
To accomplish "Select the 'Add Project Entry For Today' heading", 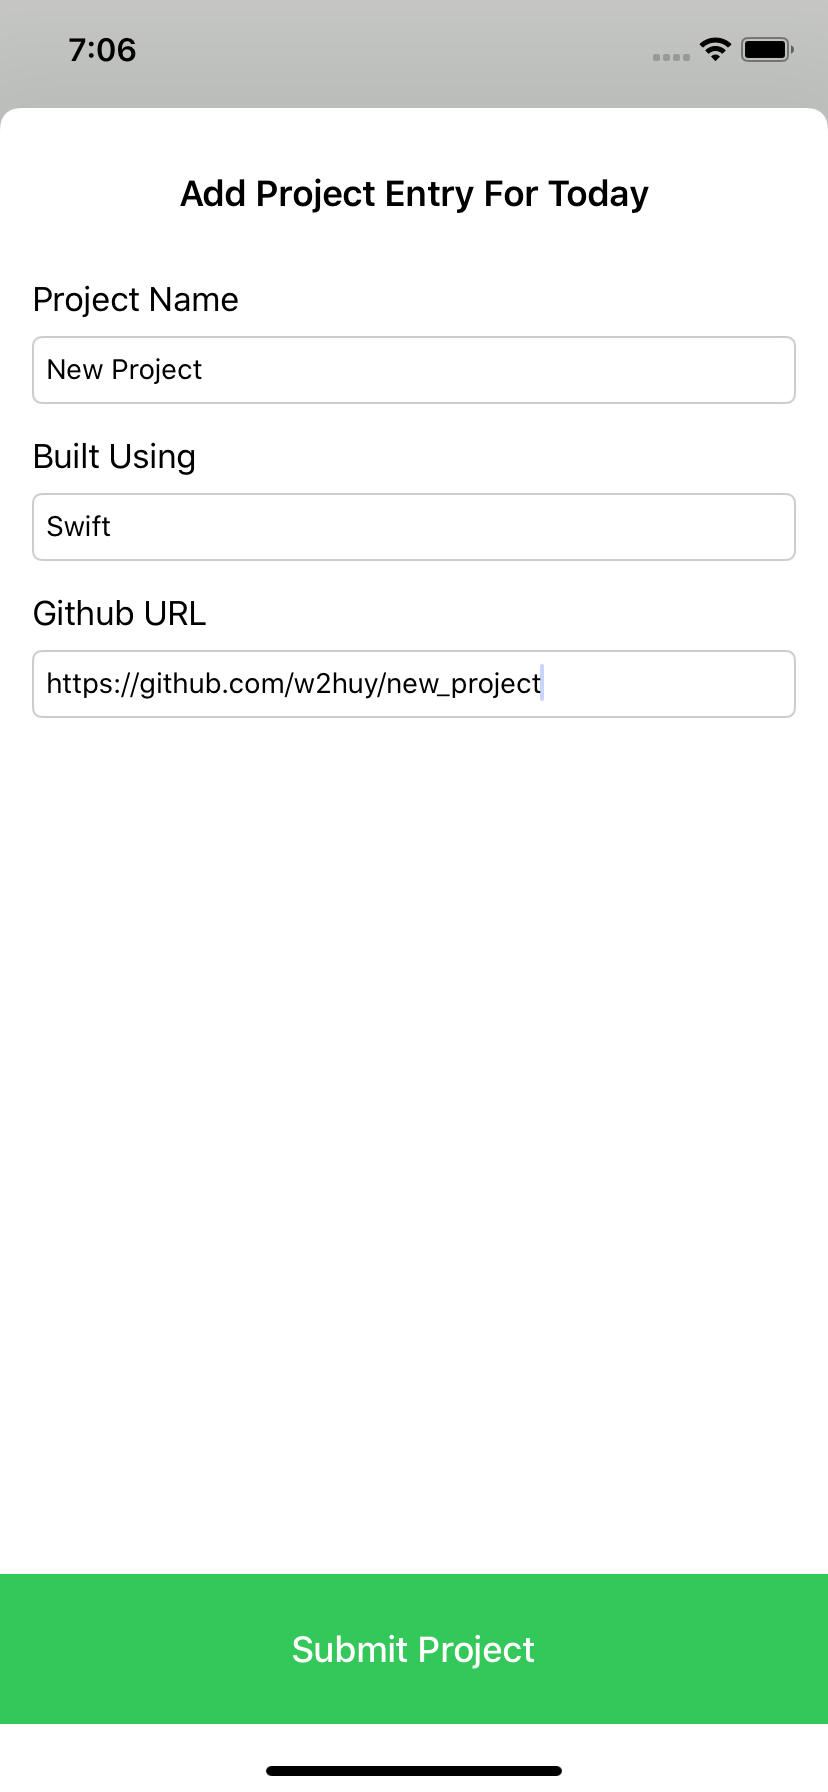I will (x=414, y=194).
